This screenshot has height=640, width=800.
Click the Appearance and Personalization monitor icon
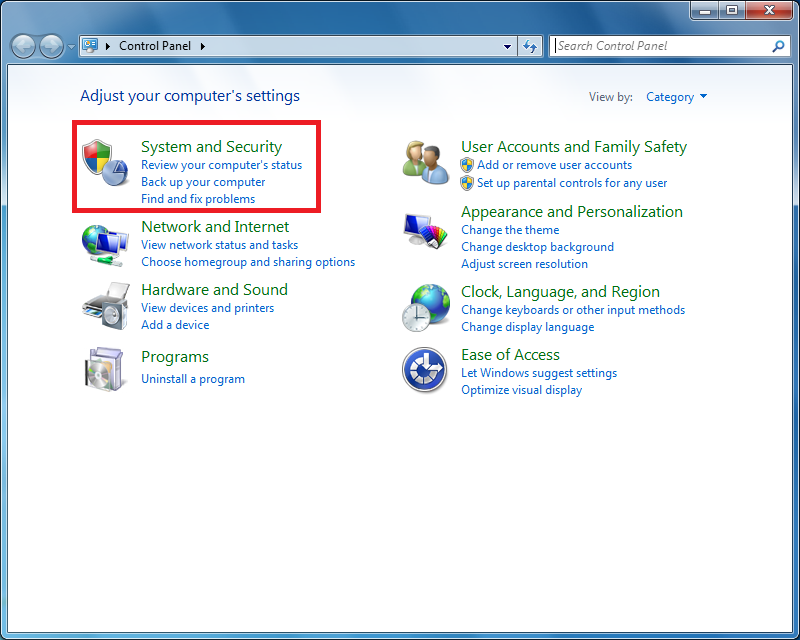[425, 231]
